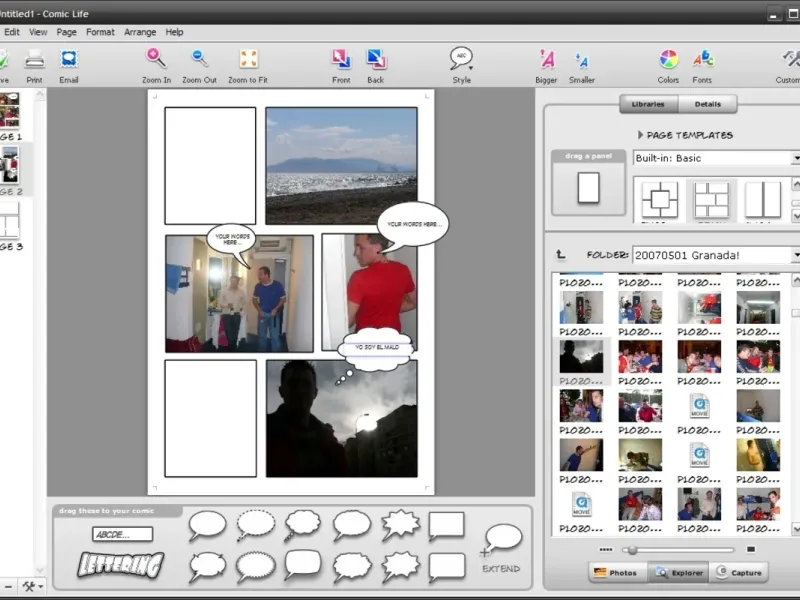Open the Format menu
800x600 pixels.
coord(100,32)
